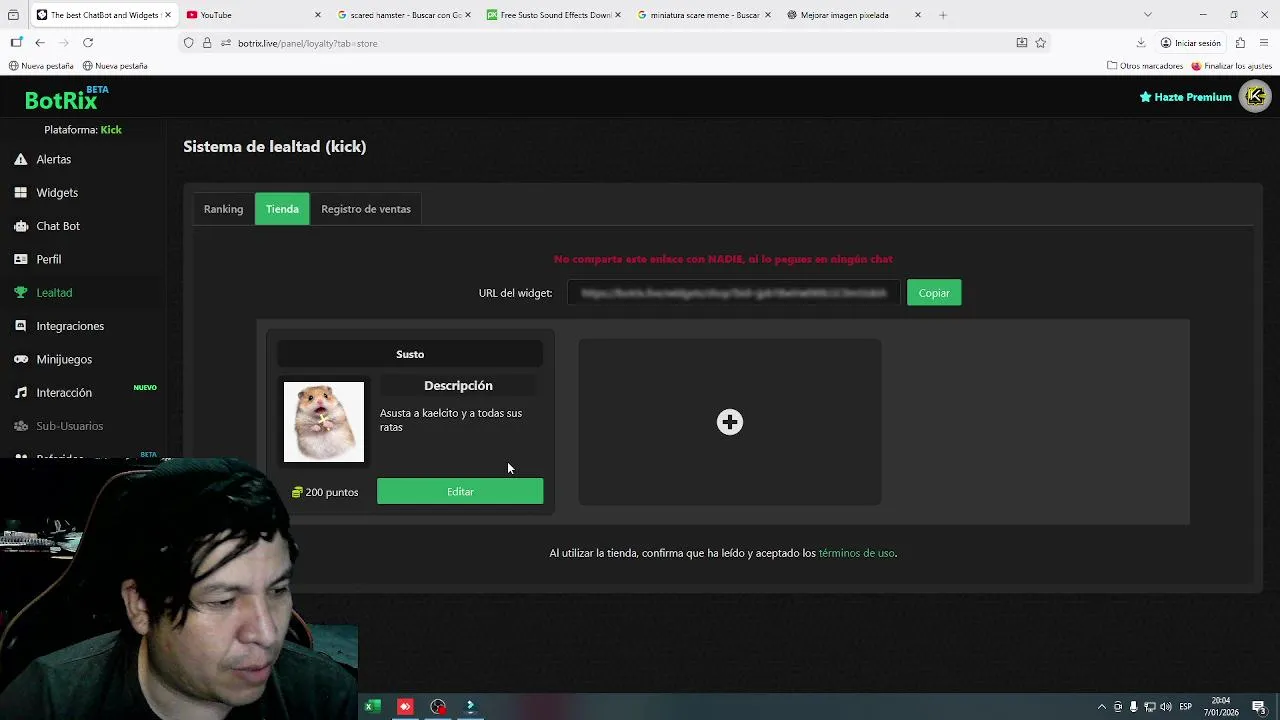Open the Registro de ventas tab
The image size is (1280, 720).
pos(366,209)
